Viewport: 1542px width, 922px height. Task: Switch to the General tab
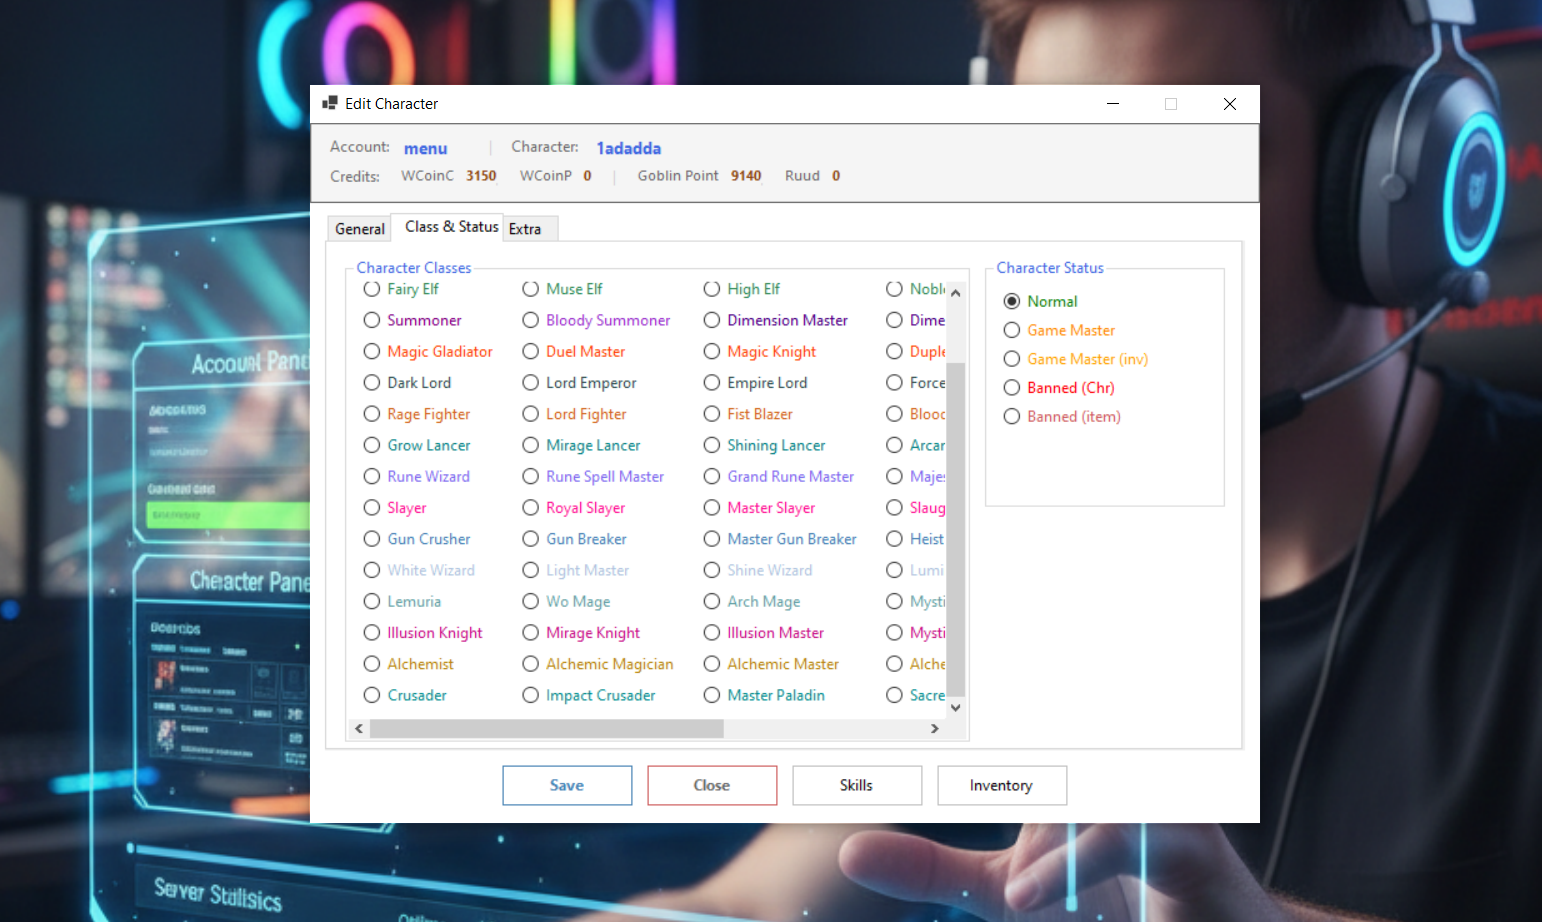tap(359, 228)
